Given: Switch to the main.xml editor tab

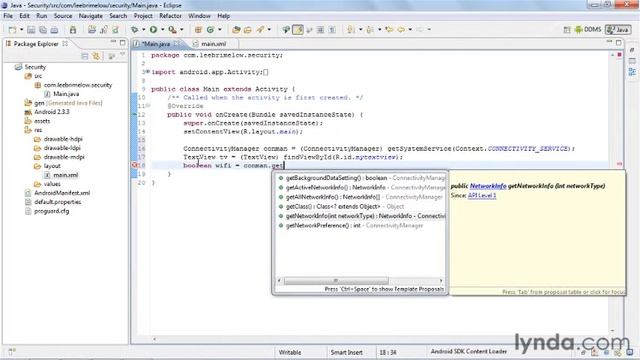Looking at the screenshot, I should (x=213, y=44).
